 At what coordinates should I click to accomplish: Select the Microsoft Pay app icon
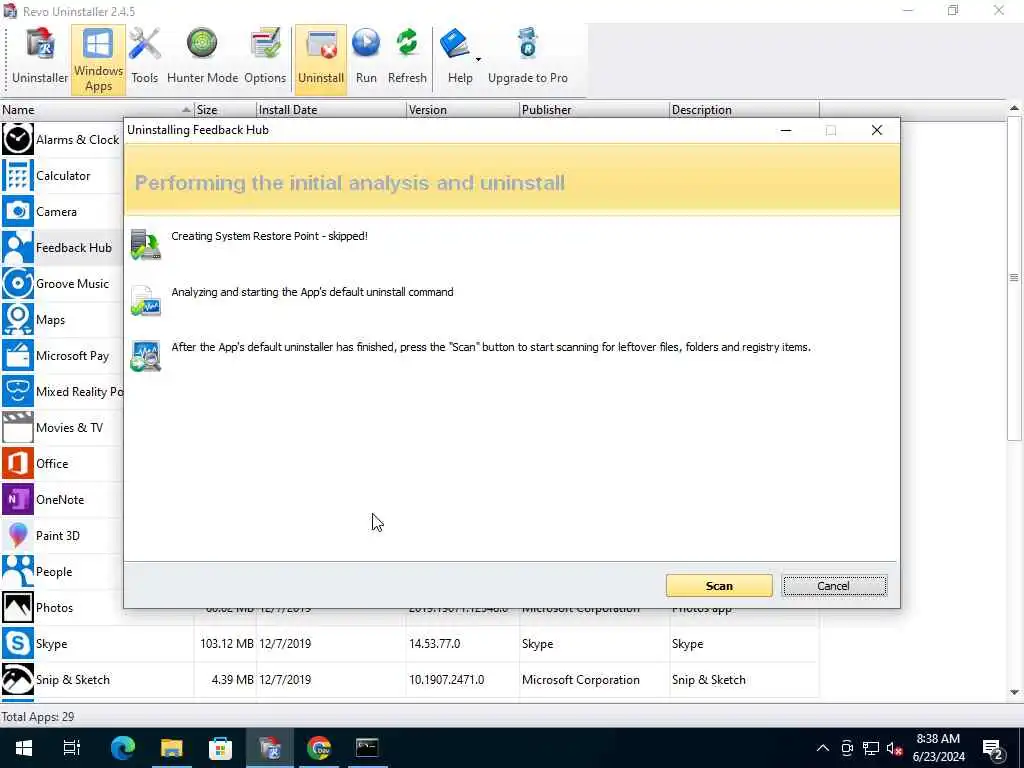tap(18, 355)
